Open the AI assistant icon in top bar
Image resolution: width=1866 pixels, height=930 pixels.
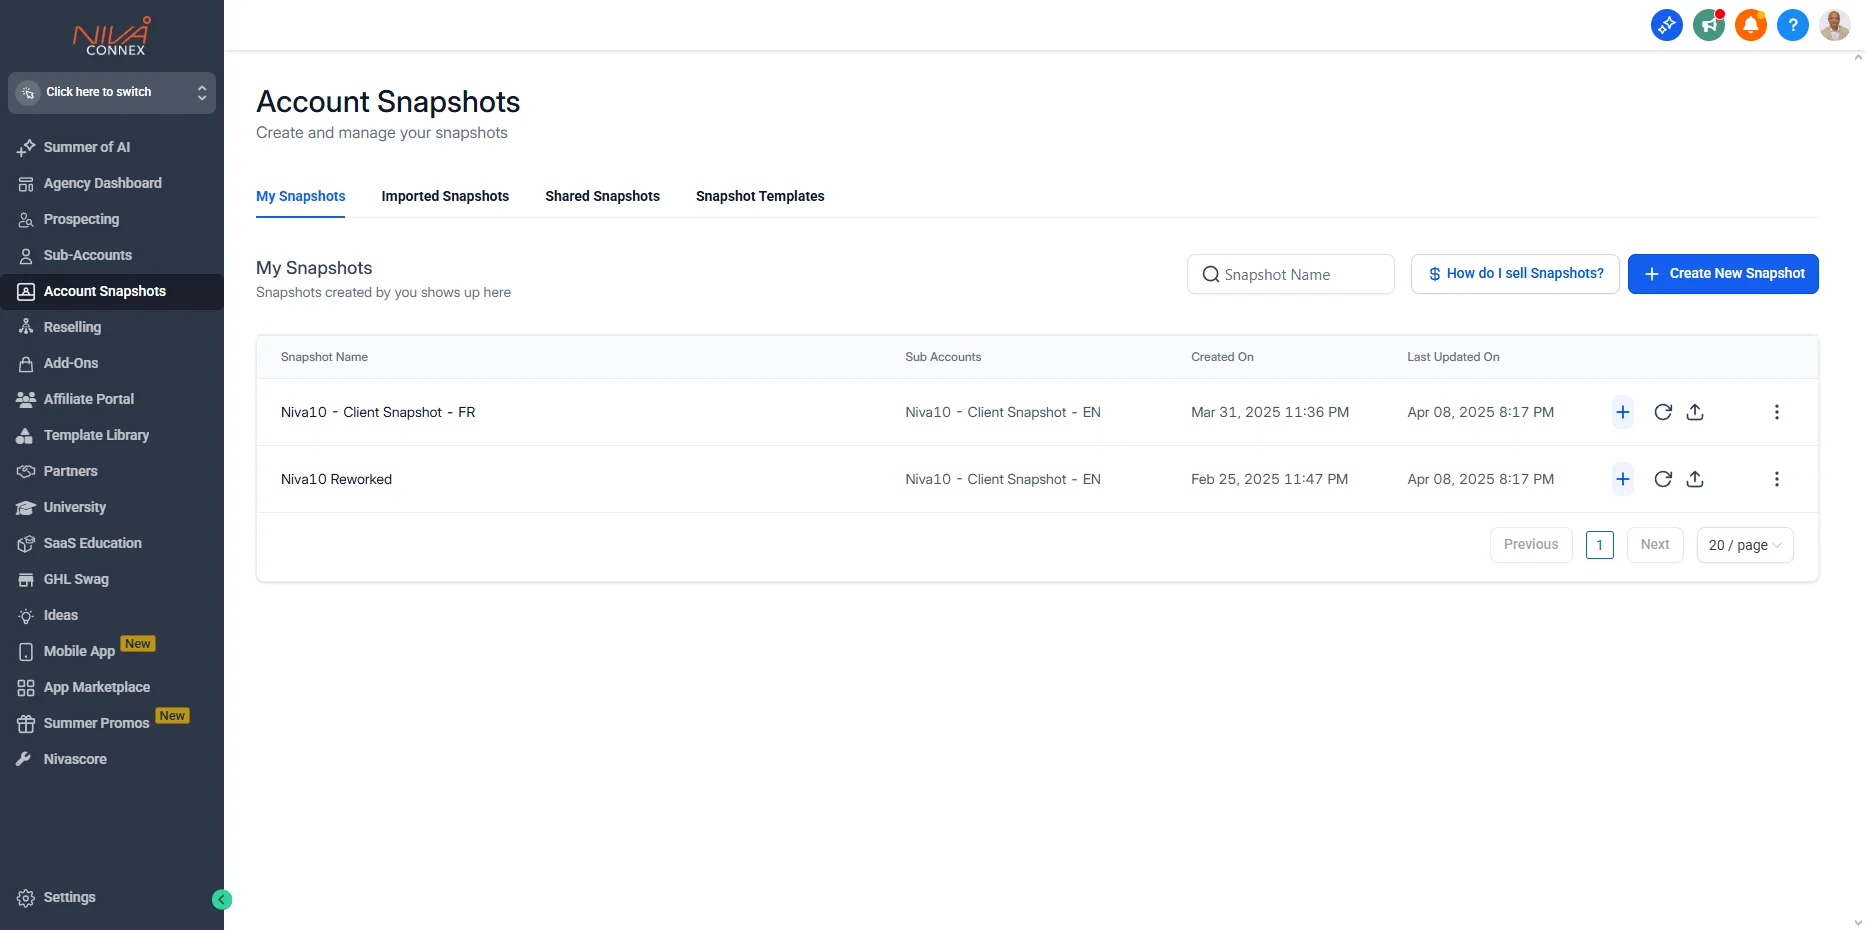point(1666,25)
